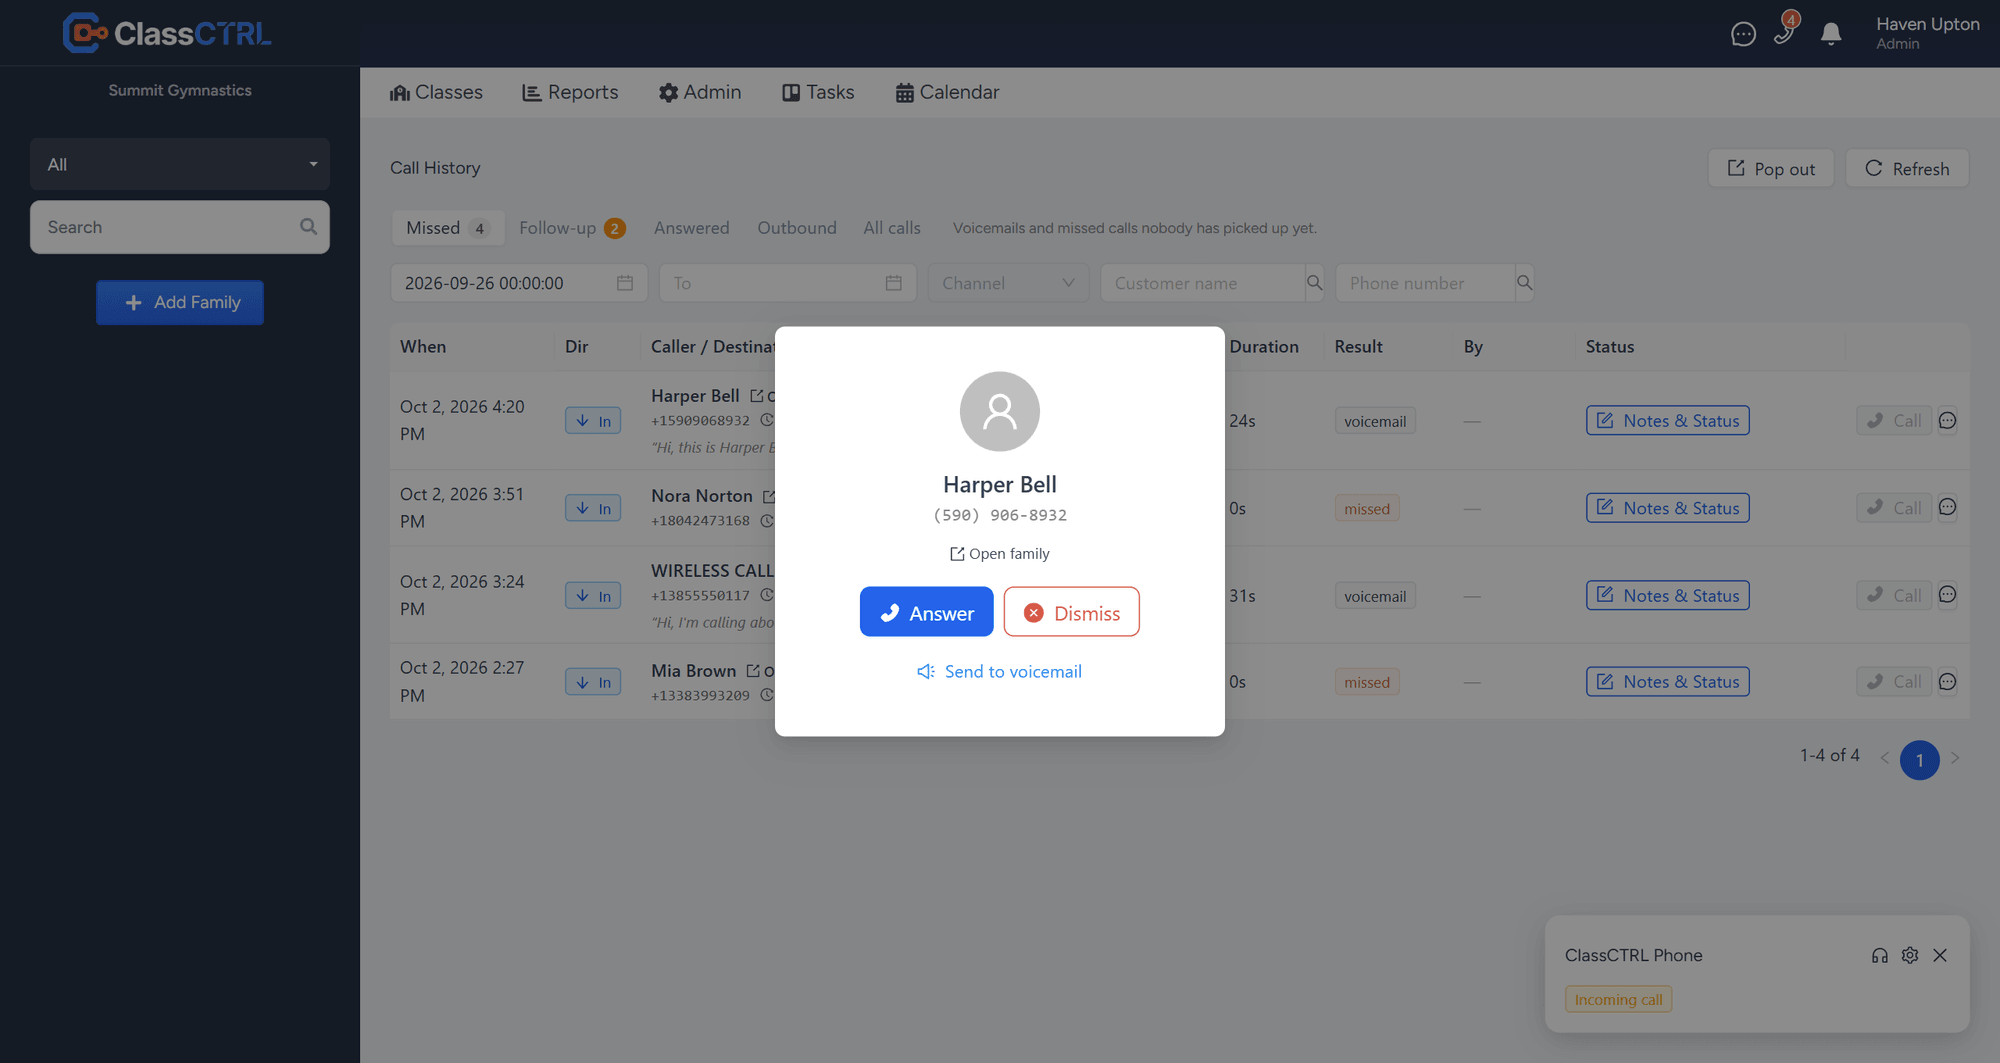Switch to the Answered tab
The width and height of the screenshot is (2000, 1063).
[x=692, y=228]
